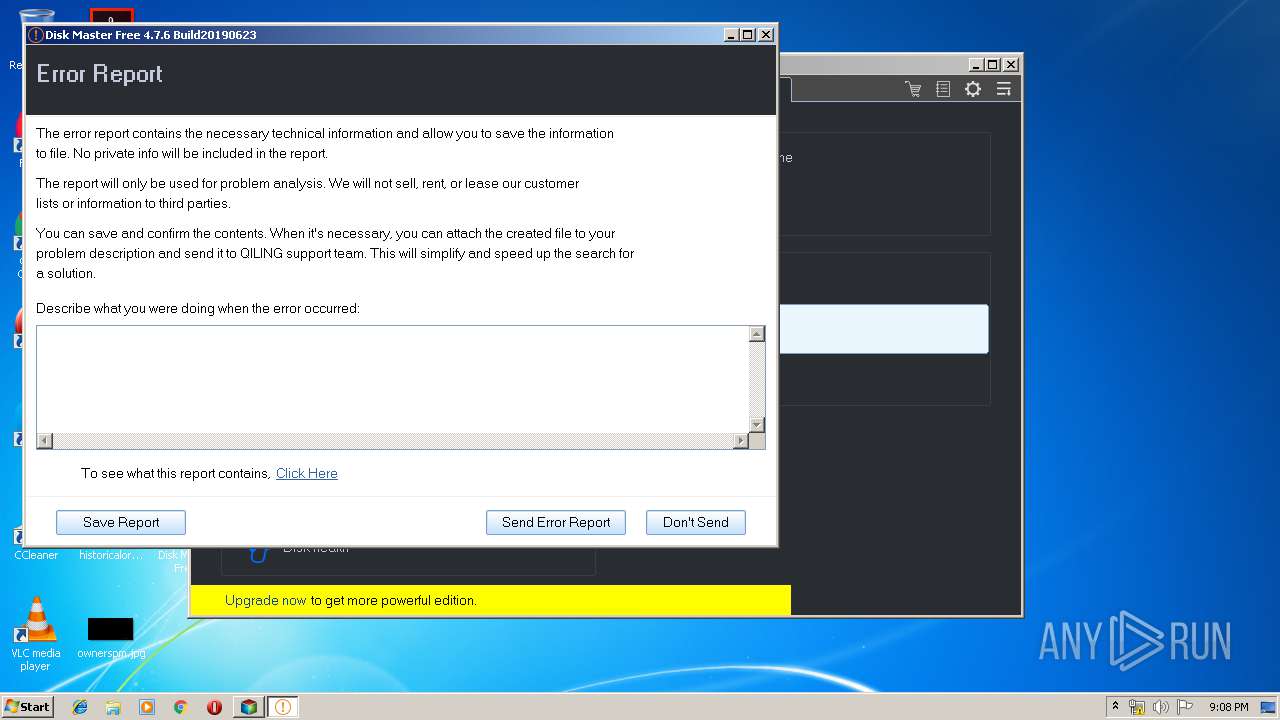Follow the Click Here link
This screenshot has width=1280, height=720.
click(x=307, y=473)
